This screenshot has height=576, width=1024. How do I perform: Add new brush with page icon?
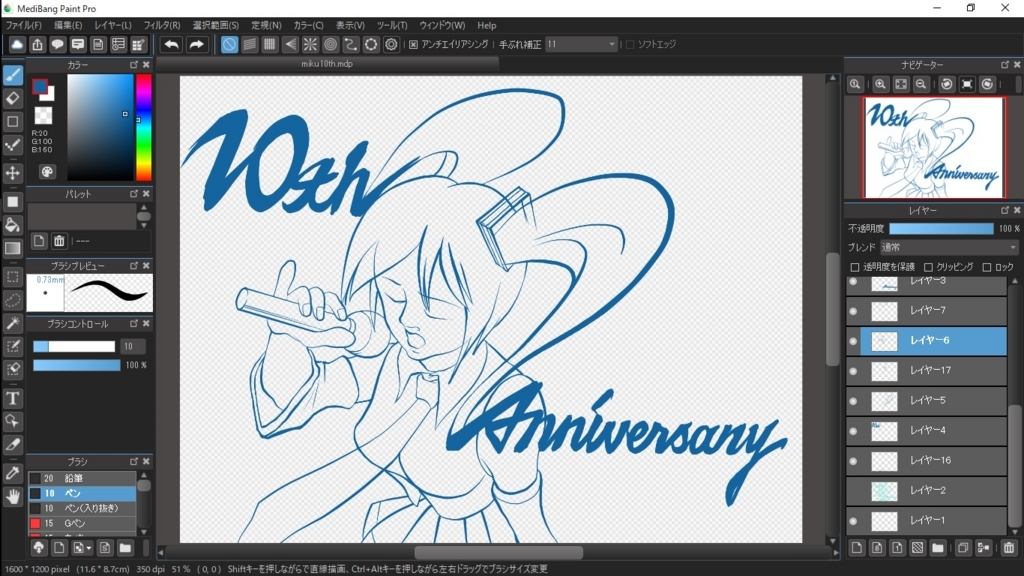click(x=59, y=548)
